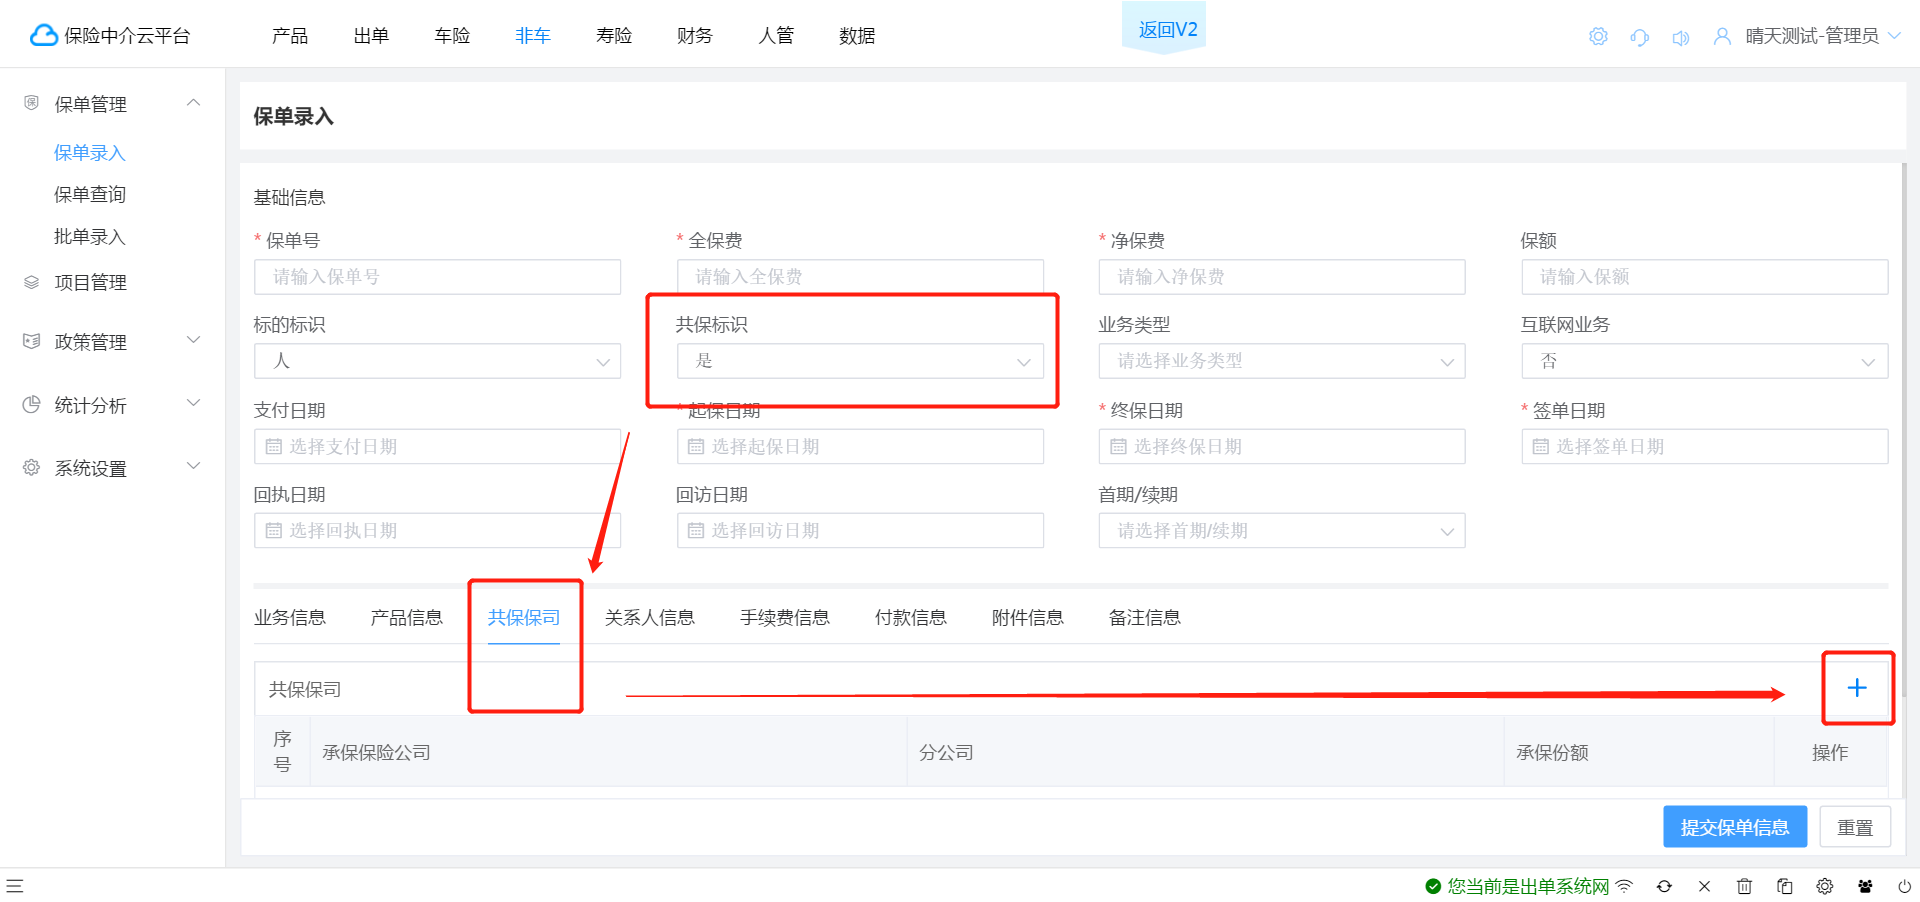
Task: Click the refresh icon in status bar
Action: (x=1664, y=886)
